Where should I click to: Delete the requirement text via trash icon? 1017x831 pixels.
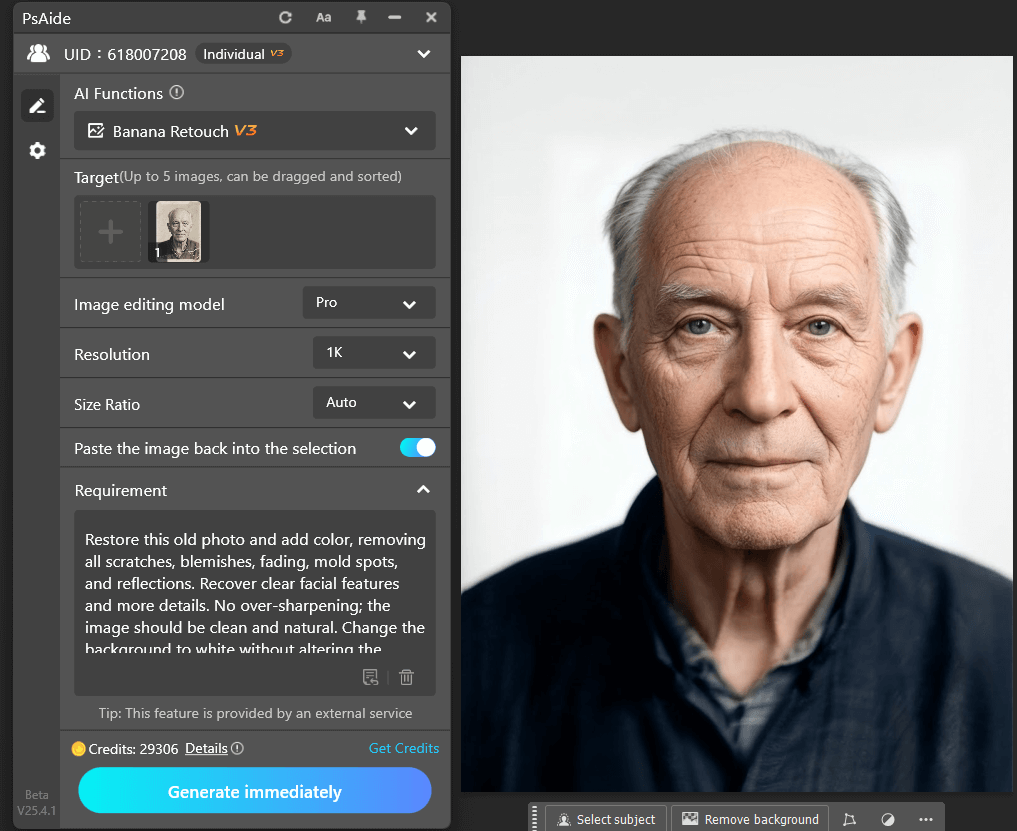[406, 677]
